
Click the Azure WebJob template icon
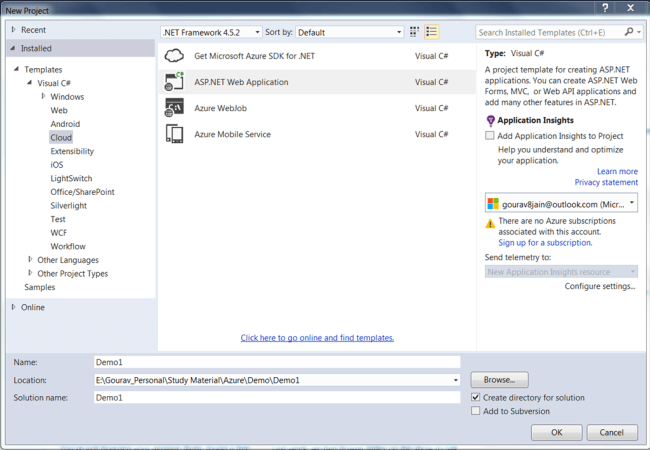click(174, 108)
